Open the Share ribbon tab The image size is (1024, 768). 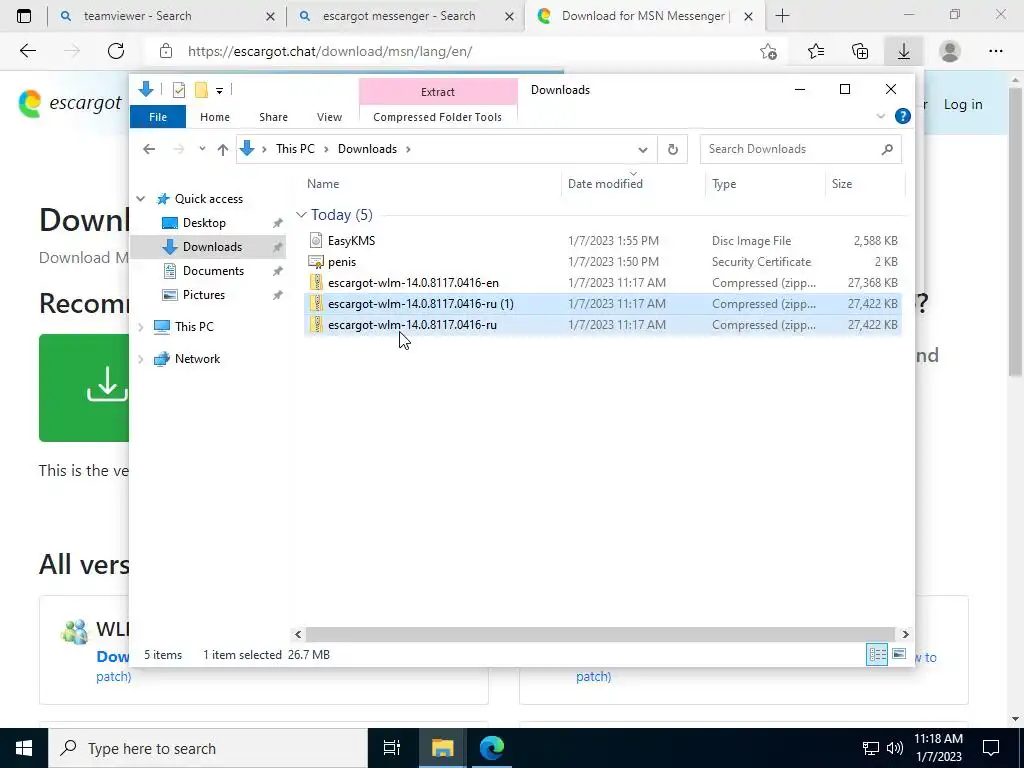click(273, 117)
